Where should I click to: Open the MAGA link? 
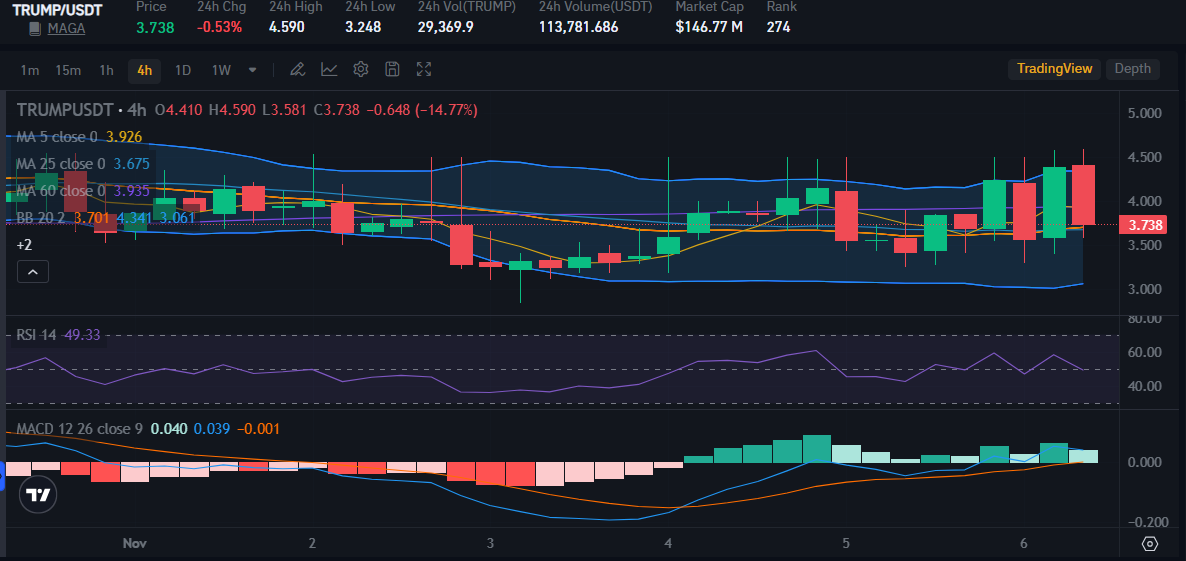tap(67, 29)
